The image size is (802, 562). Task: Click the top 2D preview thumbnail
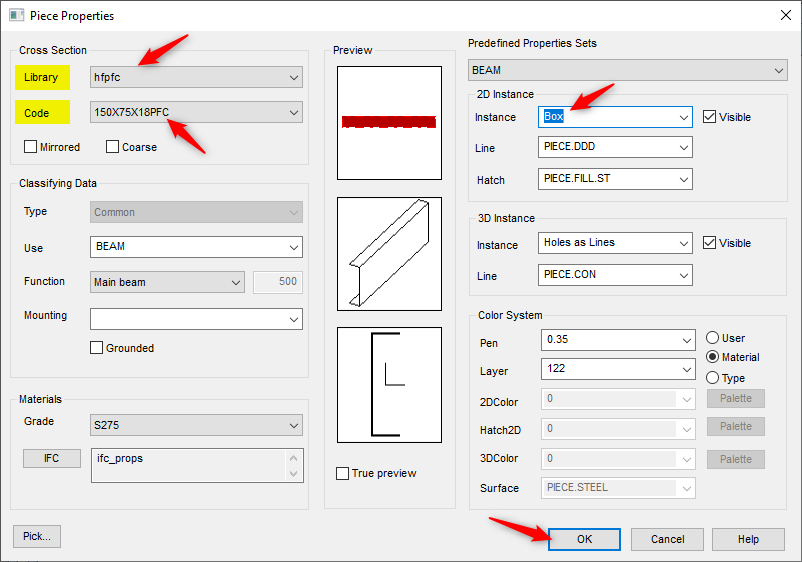(389, 123)
